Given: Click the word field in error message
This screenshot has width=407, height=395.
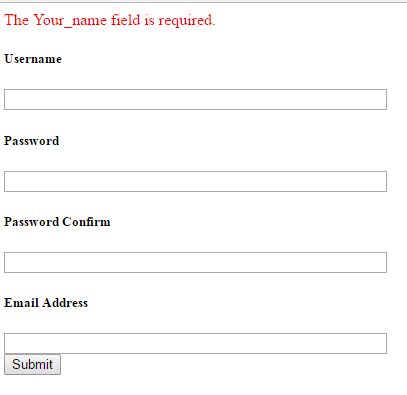Looking at the screenshot, I should coord(126,20).
